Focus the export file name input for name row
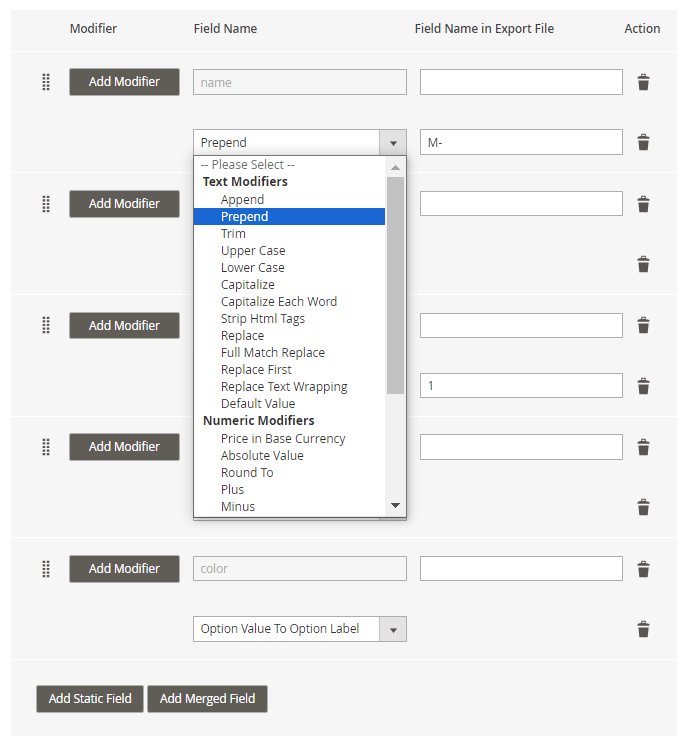This screenshot has height=736, width=685. 521,82
